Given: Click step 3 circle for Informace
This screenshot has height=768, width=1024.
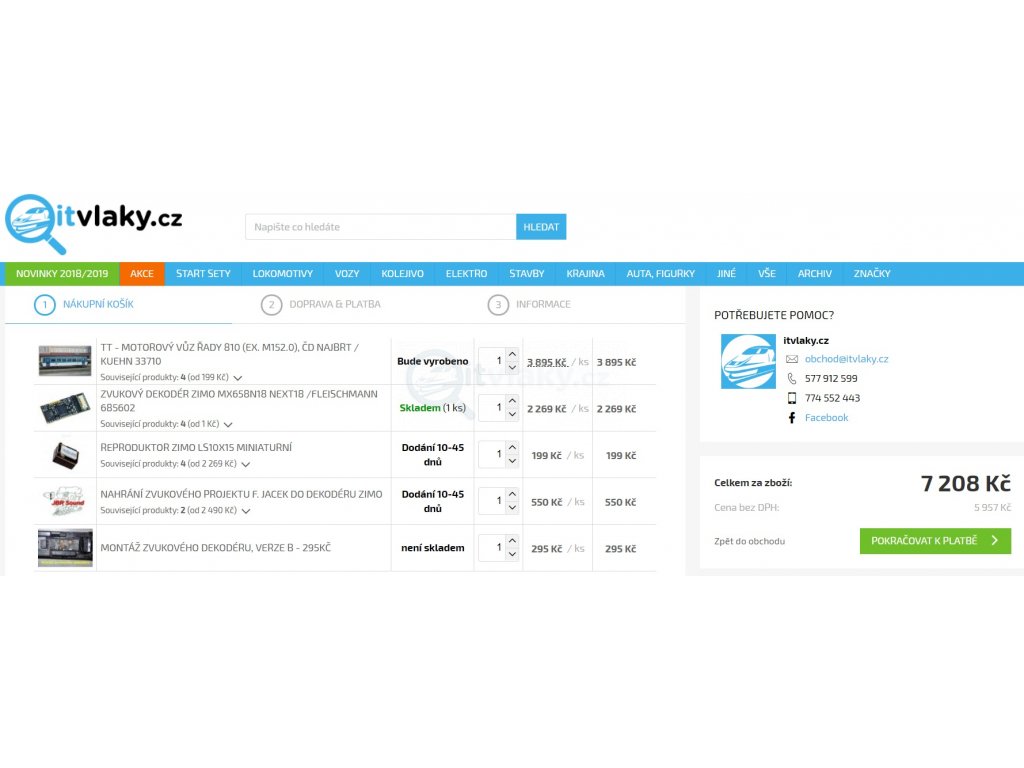Looking at the screenshot, I should tap(498, 305).
